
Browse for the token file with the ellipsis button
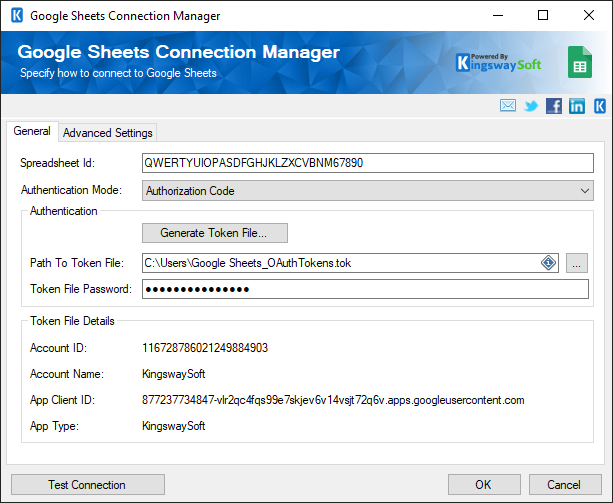click(577, 263)
